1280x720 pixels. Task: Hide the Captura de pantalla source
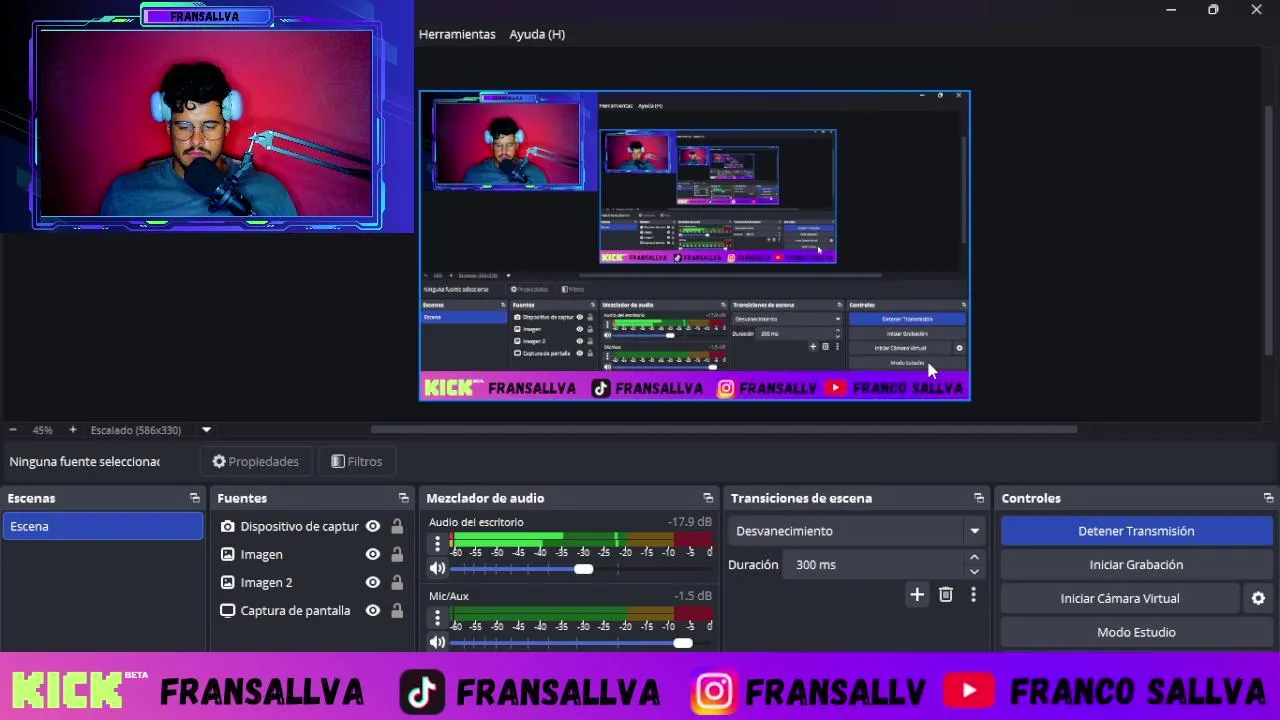point(373,610)
